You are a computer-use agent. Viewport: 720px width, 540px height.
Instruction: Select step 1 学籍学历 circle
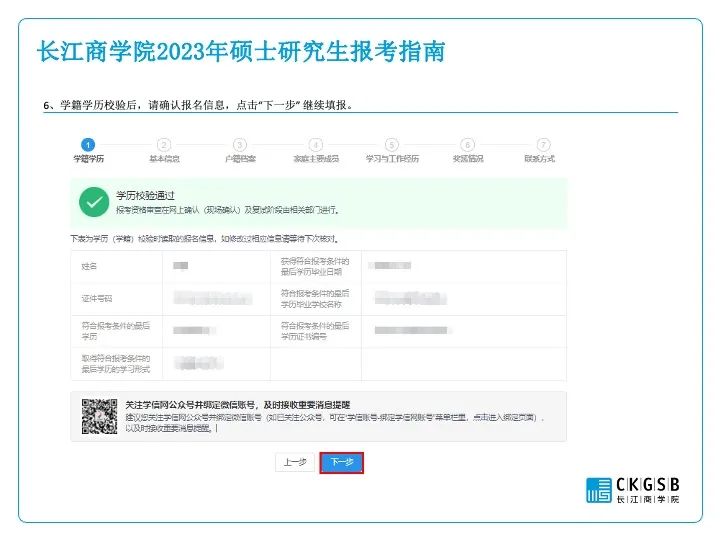[x=88, y=145]
